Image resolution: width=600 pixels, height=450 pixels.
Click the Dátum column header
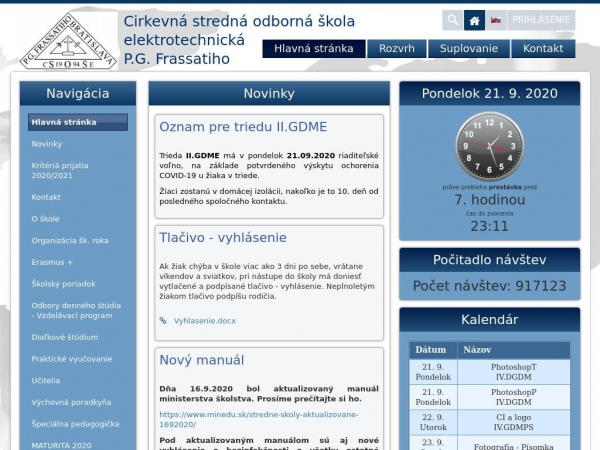click(433, 350)
